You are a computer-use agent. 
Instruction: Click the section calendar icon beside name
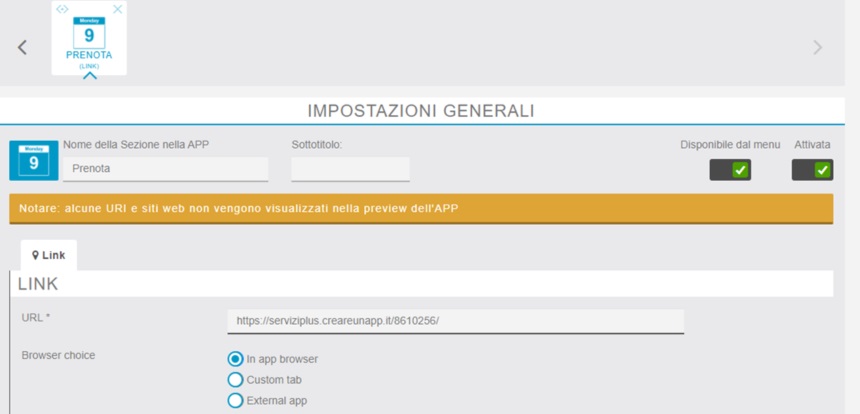pyautogui.click(x=33, y=160)
